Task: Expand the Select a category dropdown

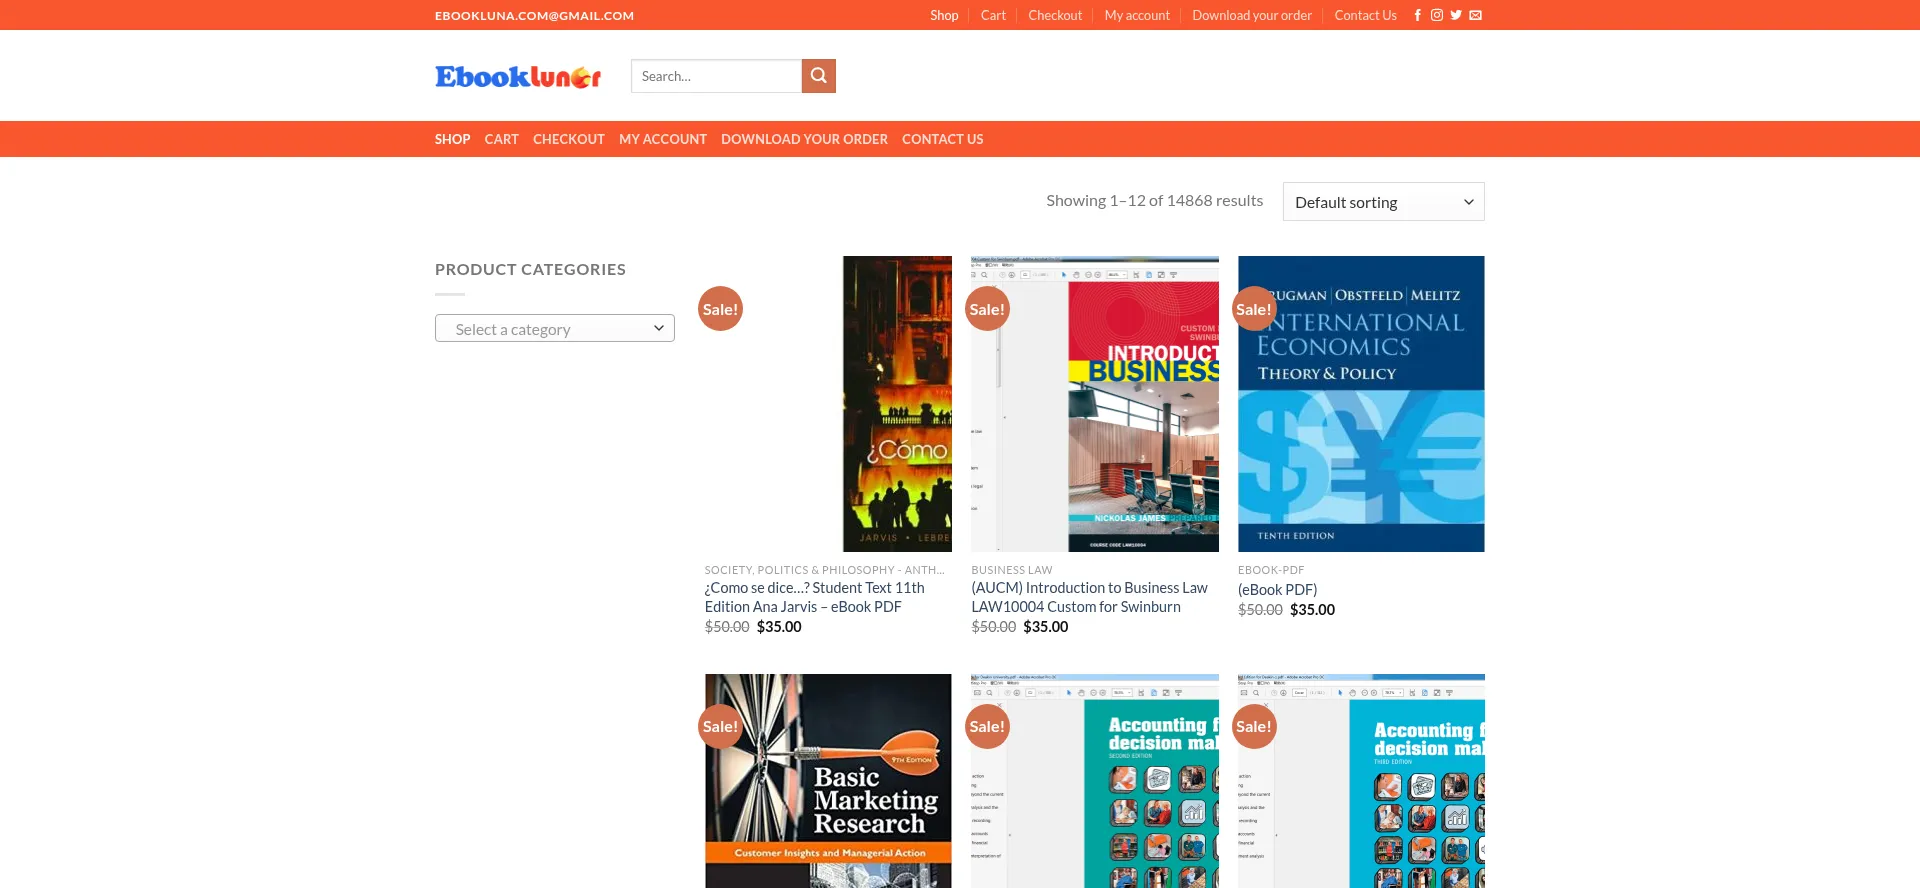Action: [554, 329]
